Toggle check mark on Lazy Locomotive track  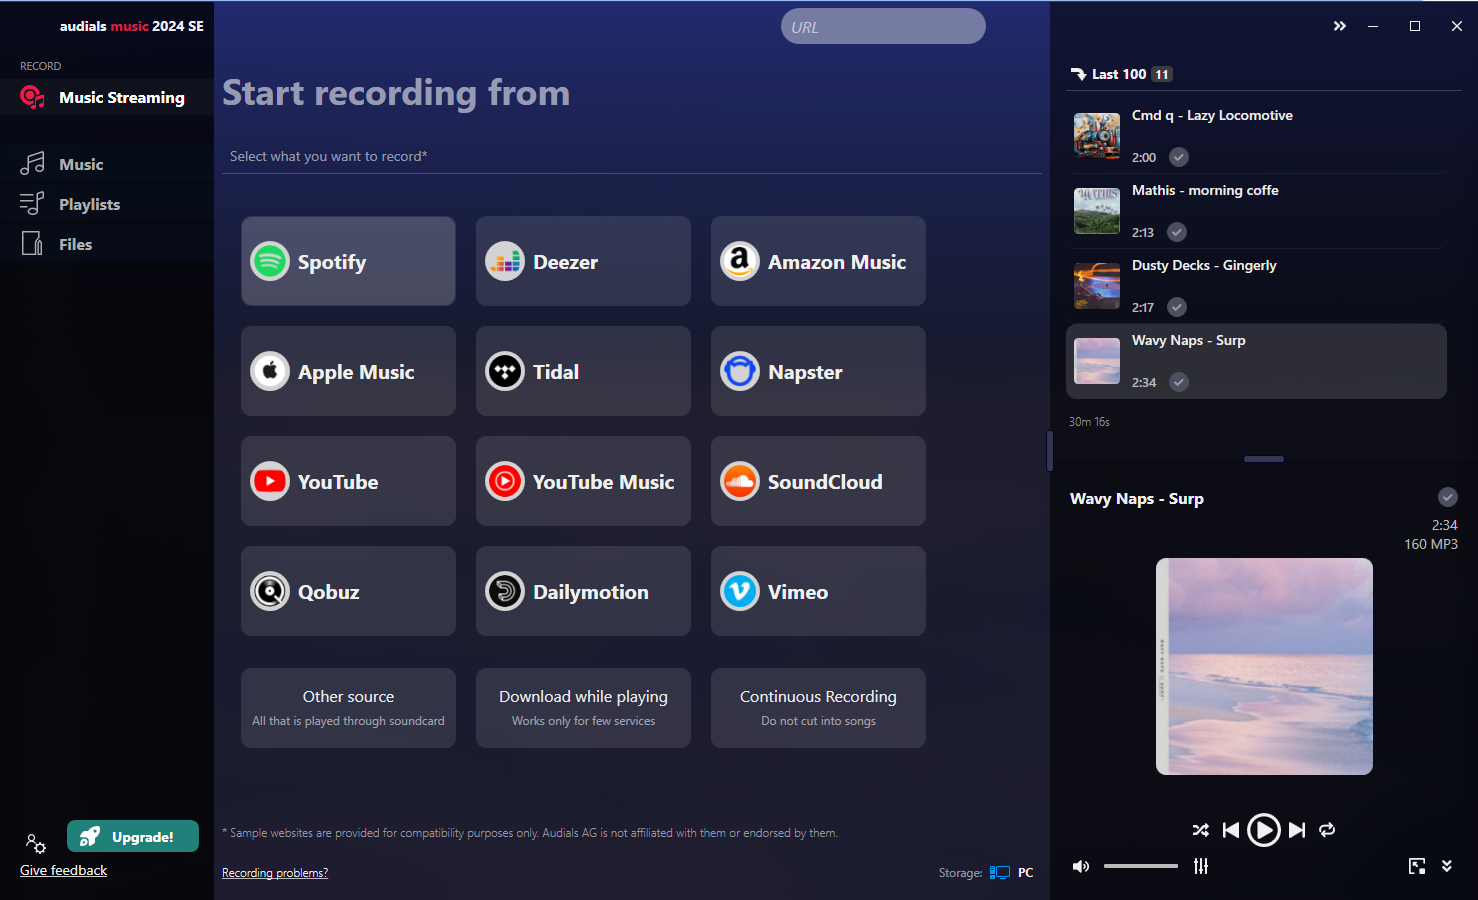coord(1179,157)
